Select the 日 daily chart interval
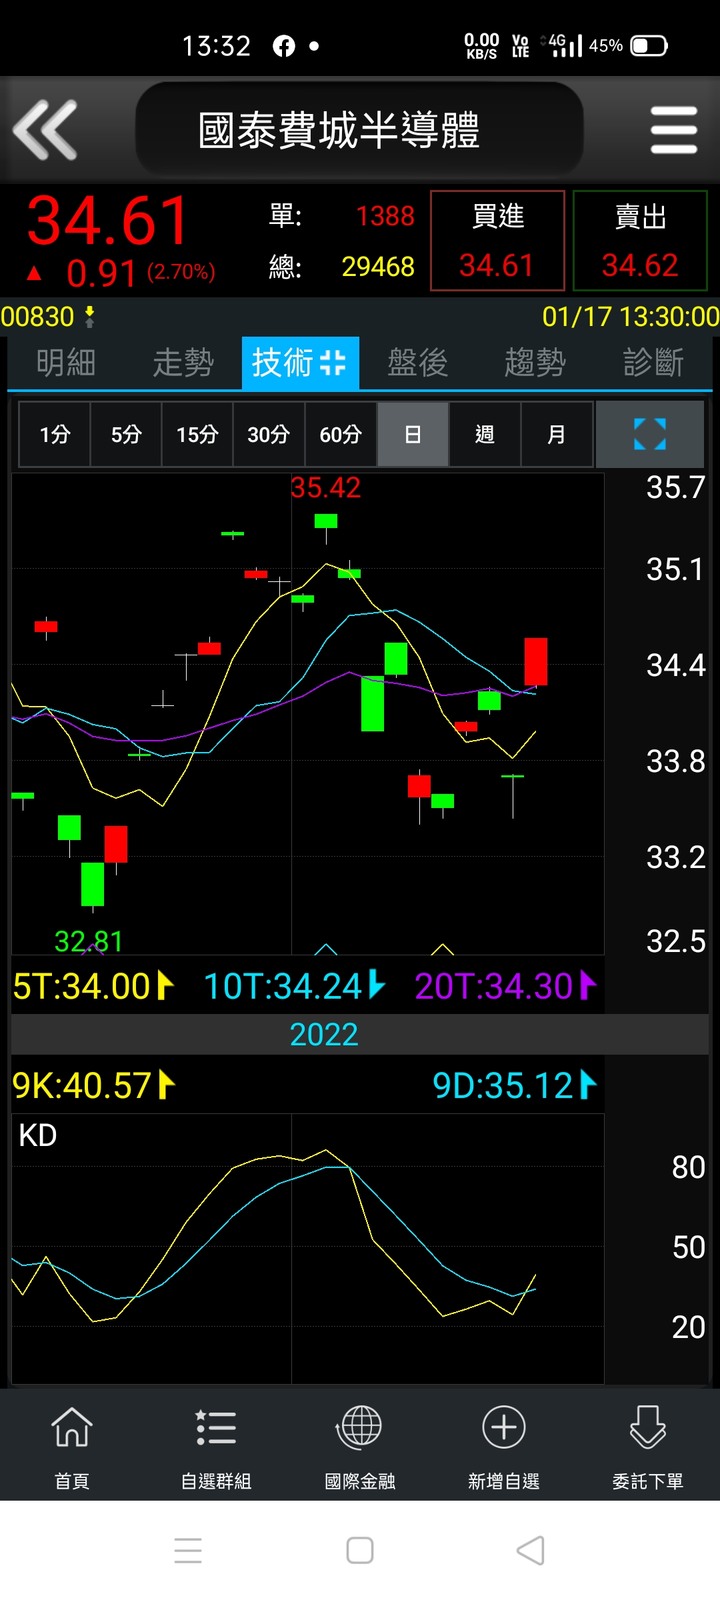 click(x=413, y=434)
